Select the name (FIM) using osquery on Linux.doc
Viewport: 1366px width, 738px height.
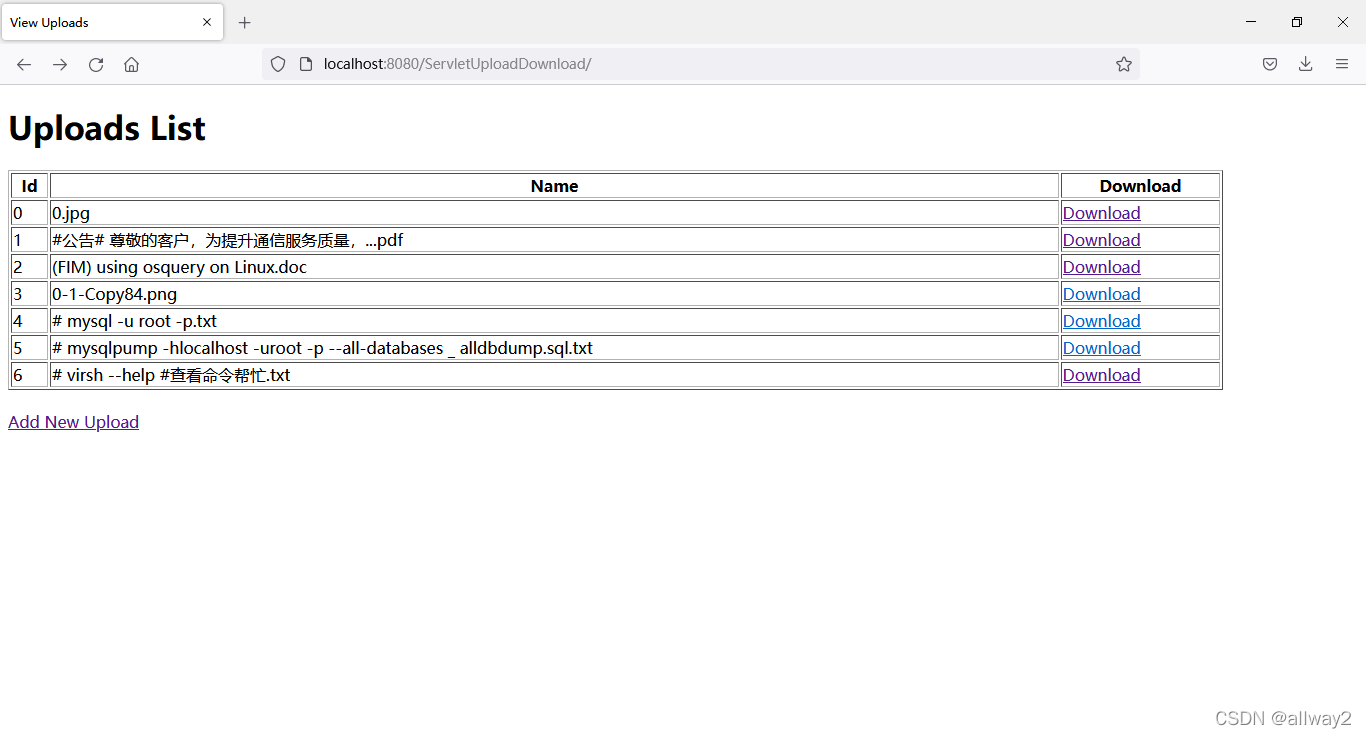click(x=180, y=267)
